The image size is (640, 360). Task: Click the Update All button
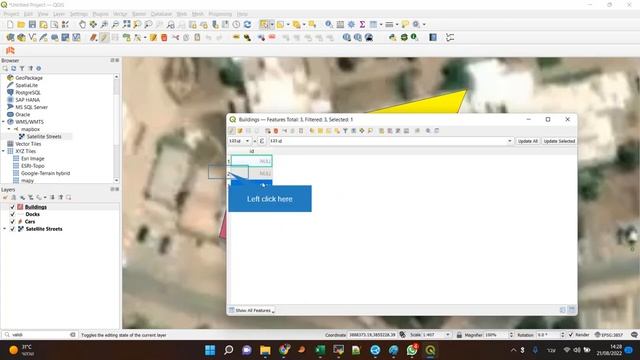coord(527,141)
